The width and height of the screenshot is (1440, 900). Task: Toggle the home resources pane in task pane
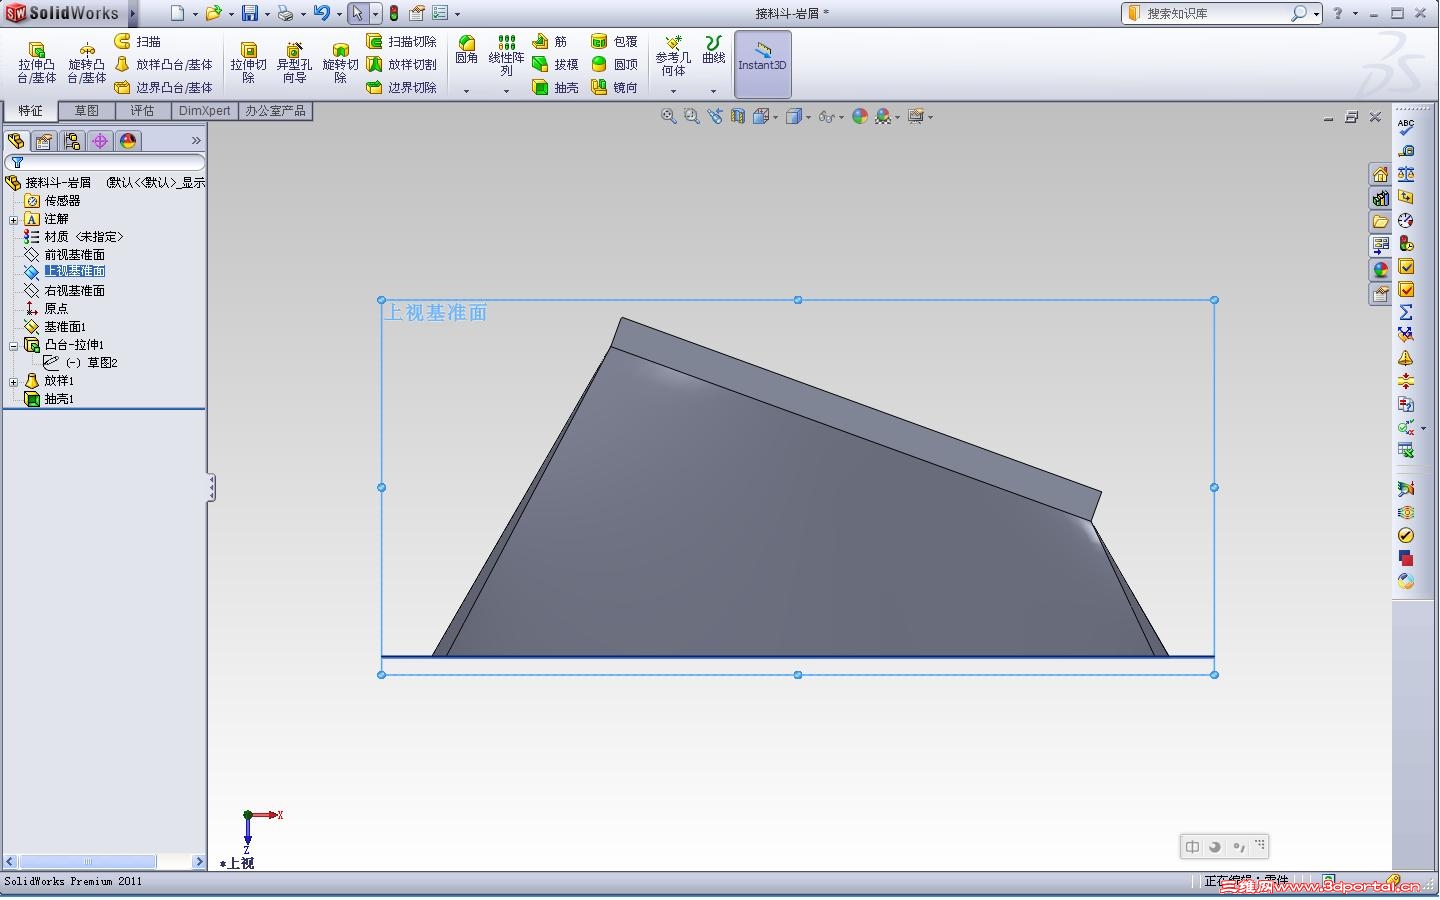coord(1380,175)
